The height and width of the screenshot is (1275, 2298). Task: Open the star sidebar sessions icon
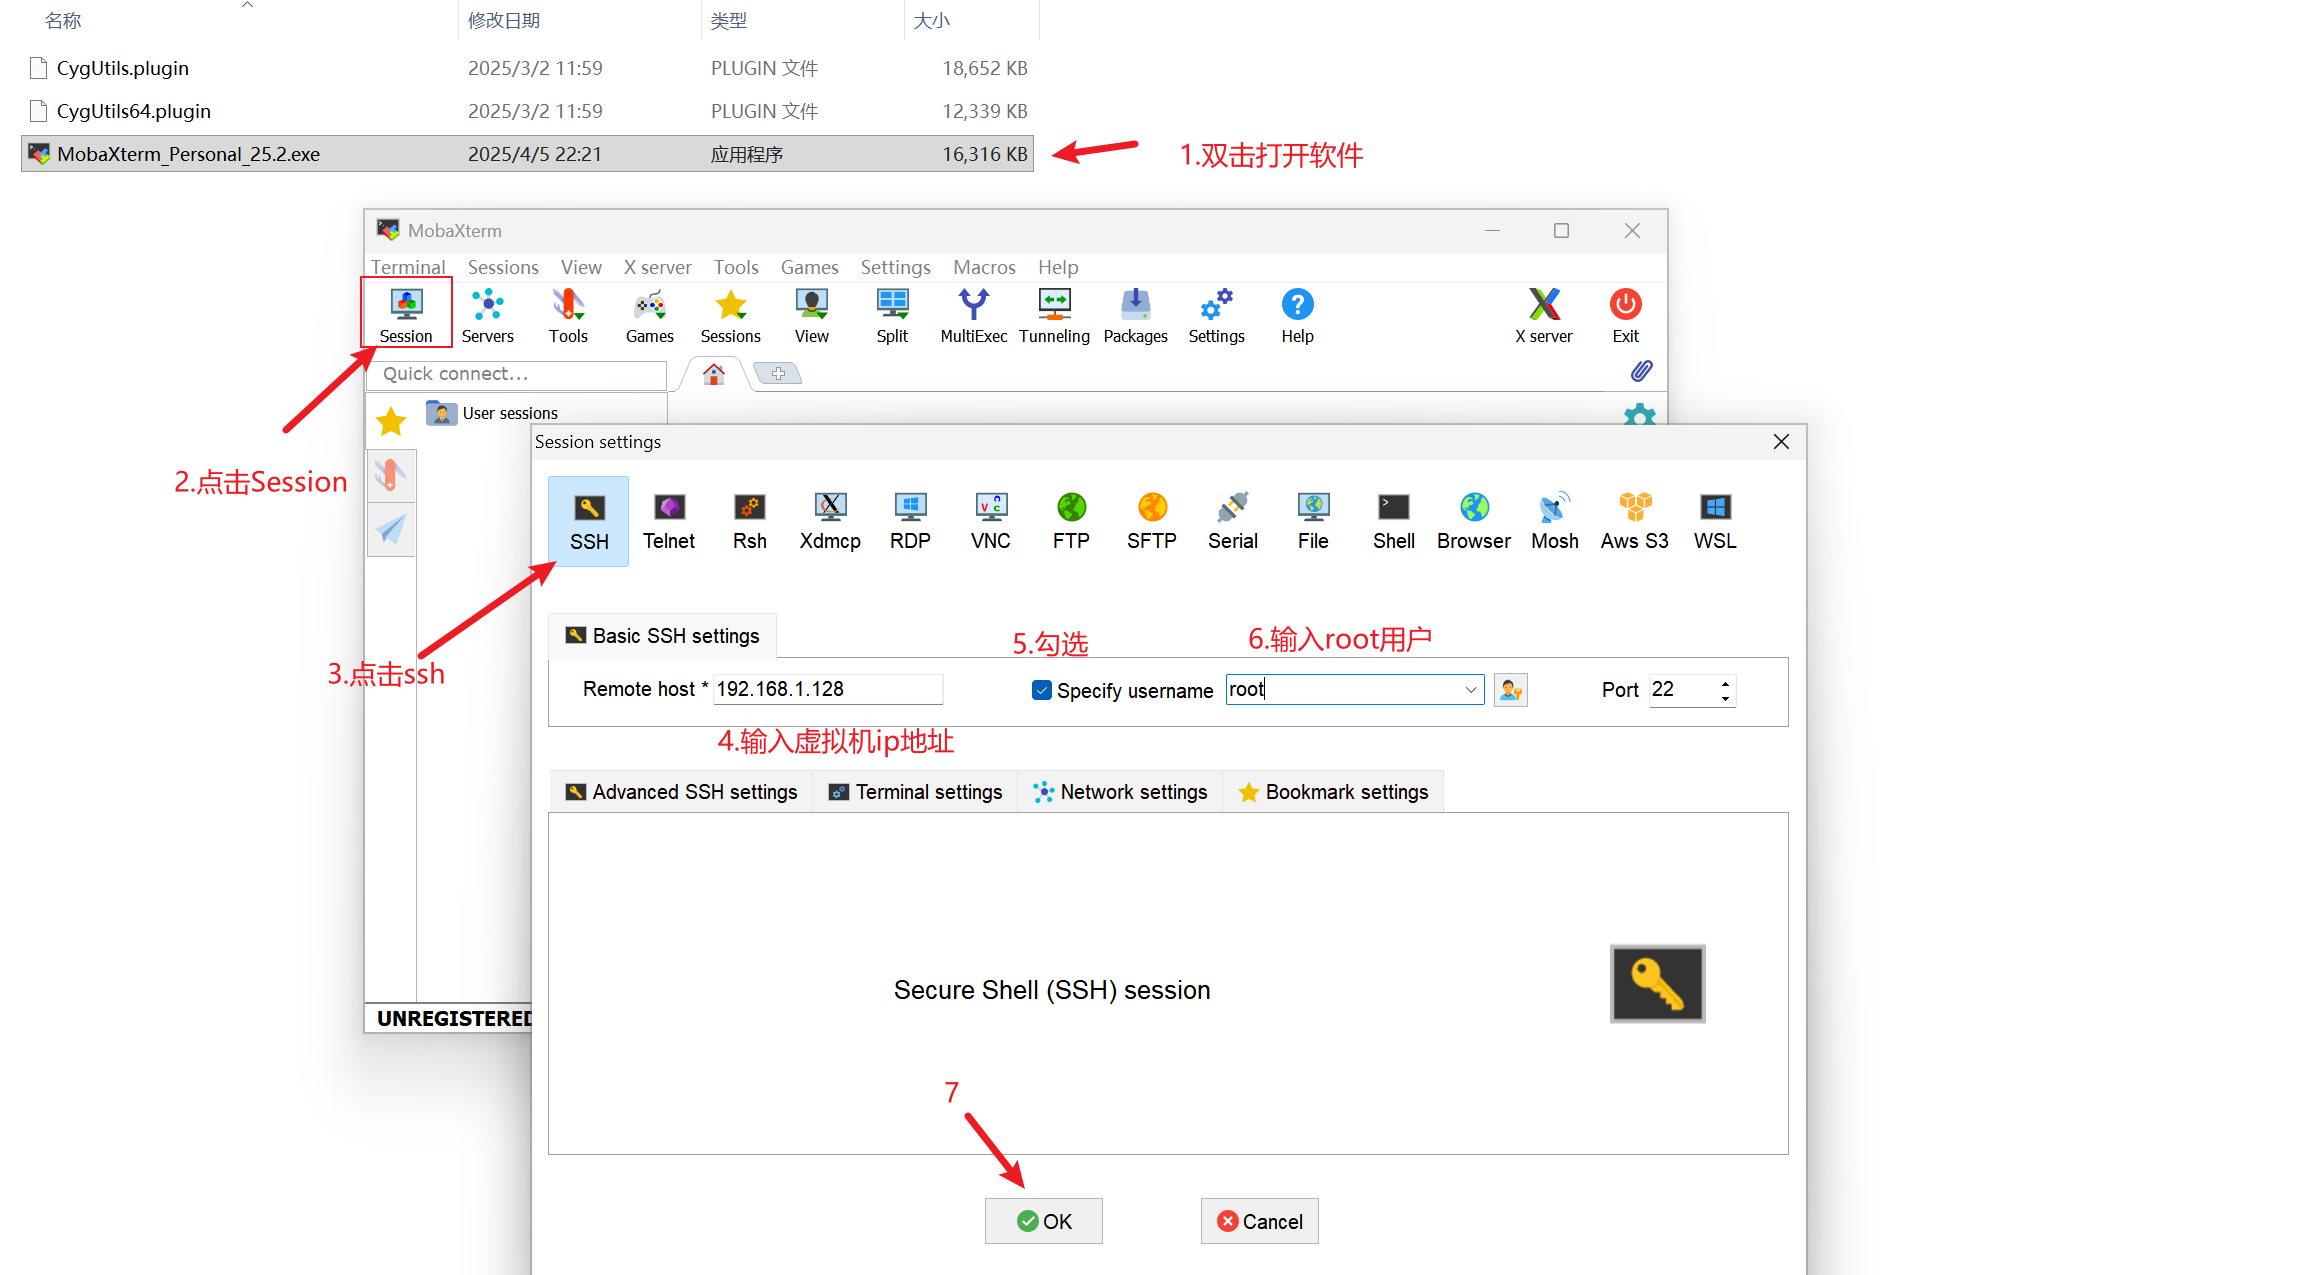point(391,421)
